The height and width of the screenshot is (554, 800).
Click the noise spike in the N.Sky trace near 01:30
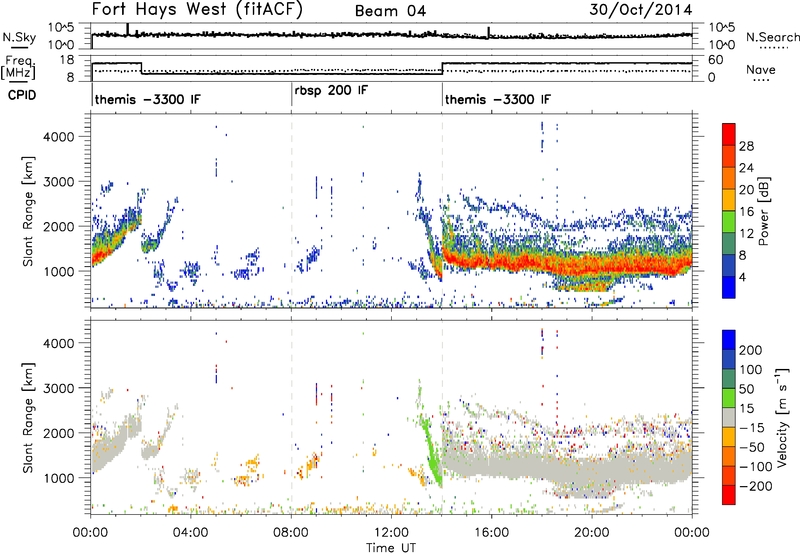tap(128, 29)
